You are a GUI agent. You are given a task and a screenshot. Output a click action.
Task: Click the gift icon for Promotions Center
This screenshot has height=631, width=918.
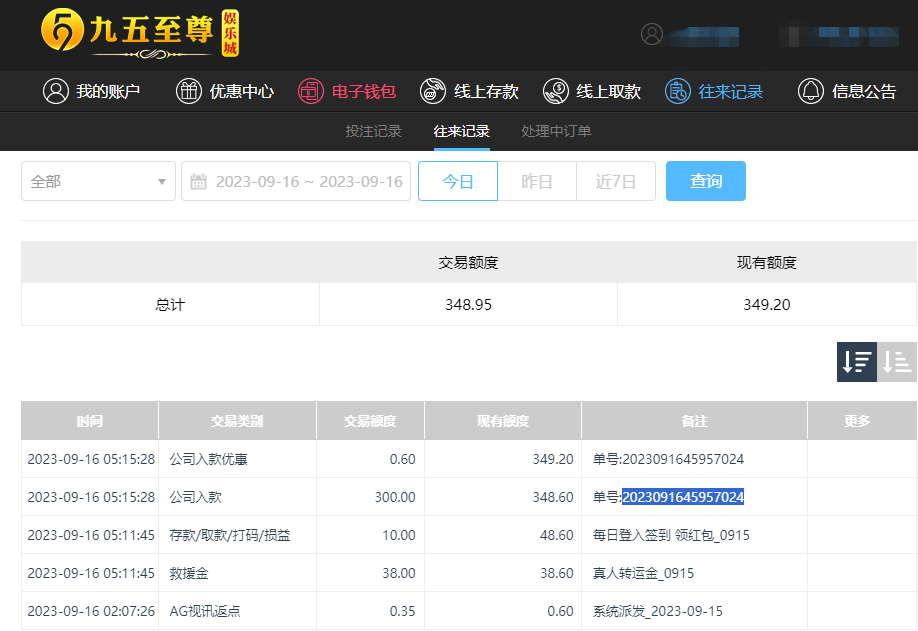(x=188, y=91)
